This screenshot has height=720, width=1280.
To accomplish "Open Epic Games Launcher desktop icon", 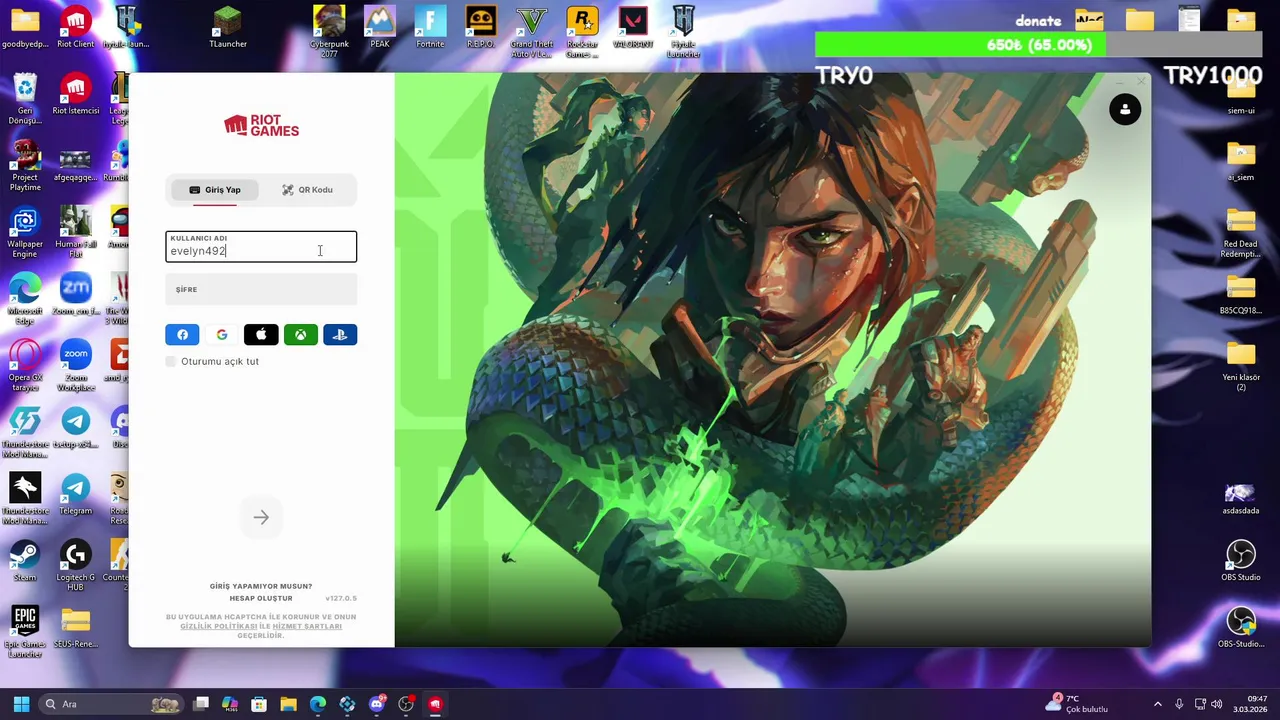I will tap(25, 632).
